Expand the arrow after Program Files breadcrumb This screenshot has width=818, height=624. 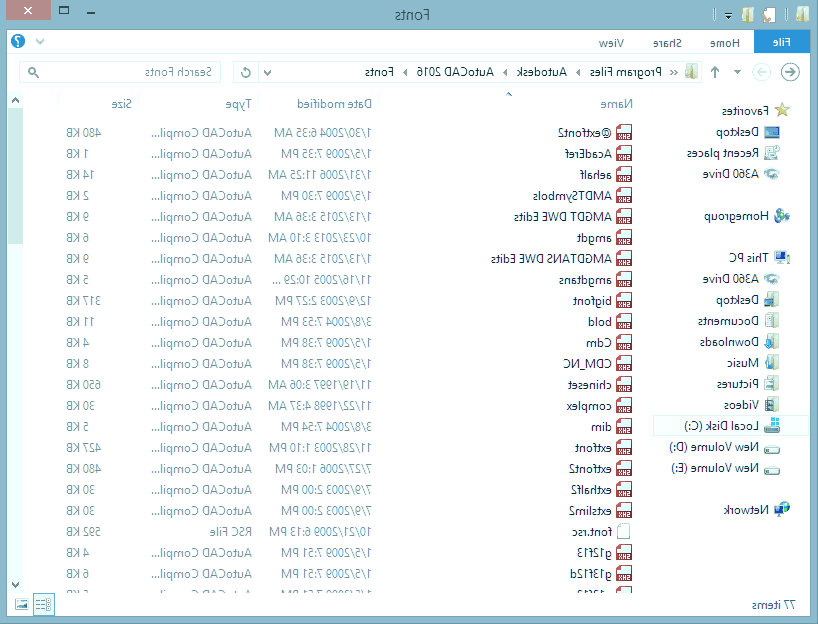pos(578,72)
